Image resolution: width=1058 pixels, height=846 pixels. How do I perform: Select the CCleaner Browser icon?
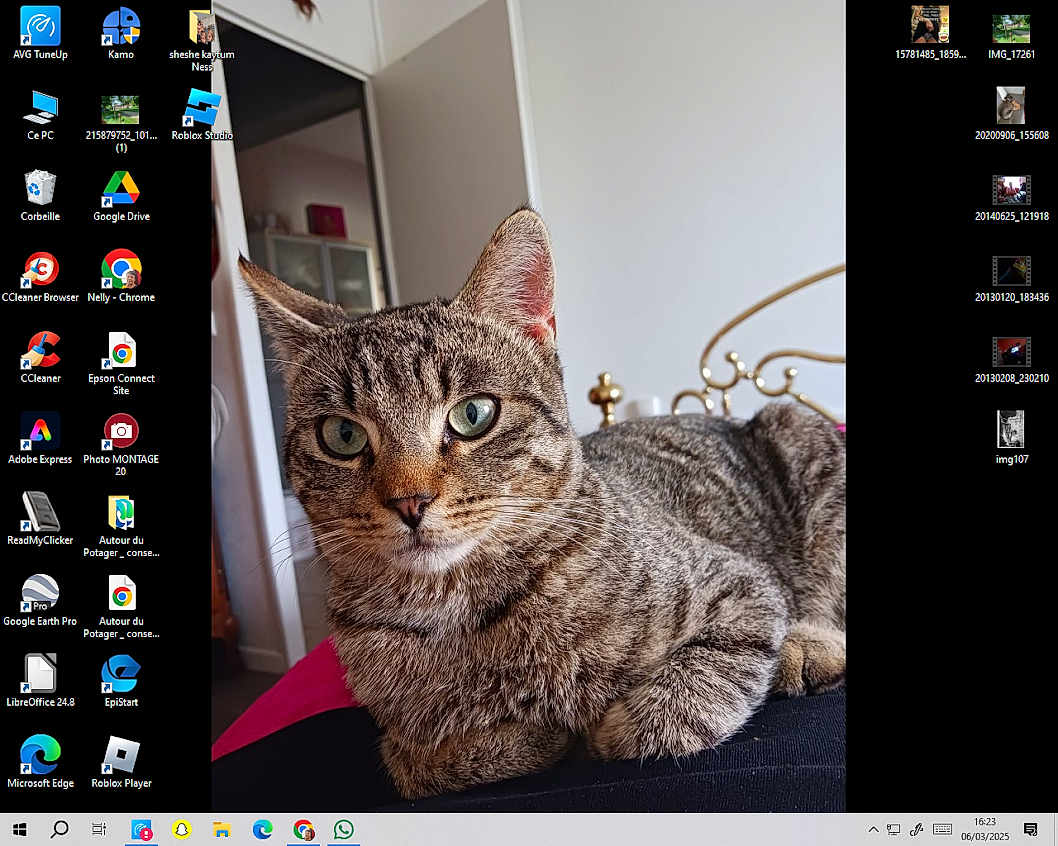point(40,270)
